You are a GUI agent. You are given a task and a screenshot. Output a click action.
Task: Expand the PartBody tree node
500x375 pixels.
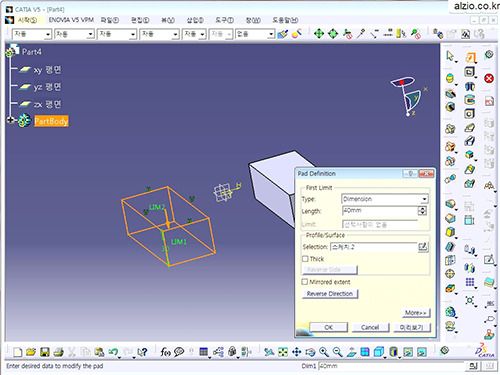tap(10, 120)
